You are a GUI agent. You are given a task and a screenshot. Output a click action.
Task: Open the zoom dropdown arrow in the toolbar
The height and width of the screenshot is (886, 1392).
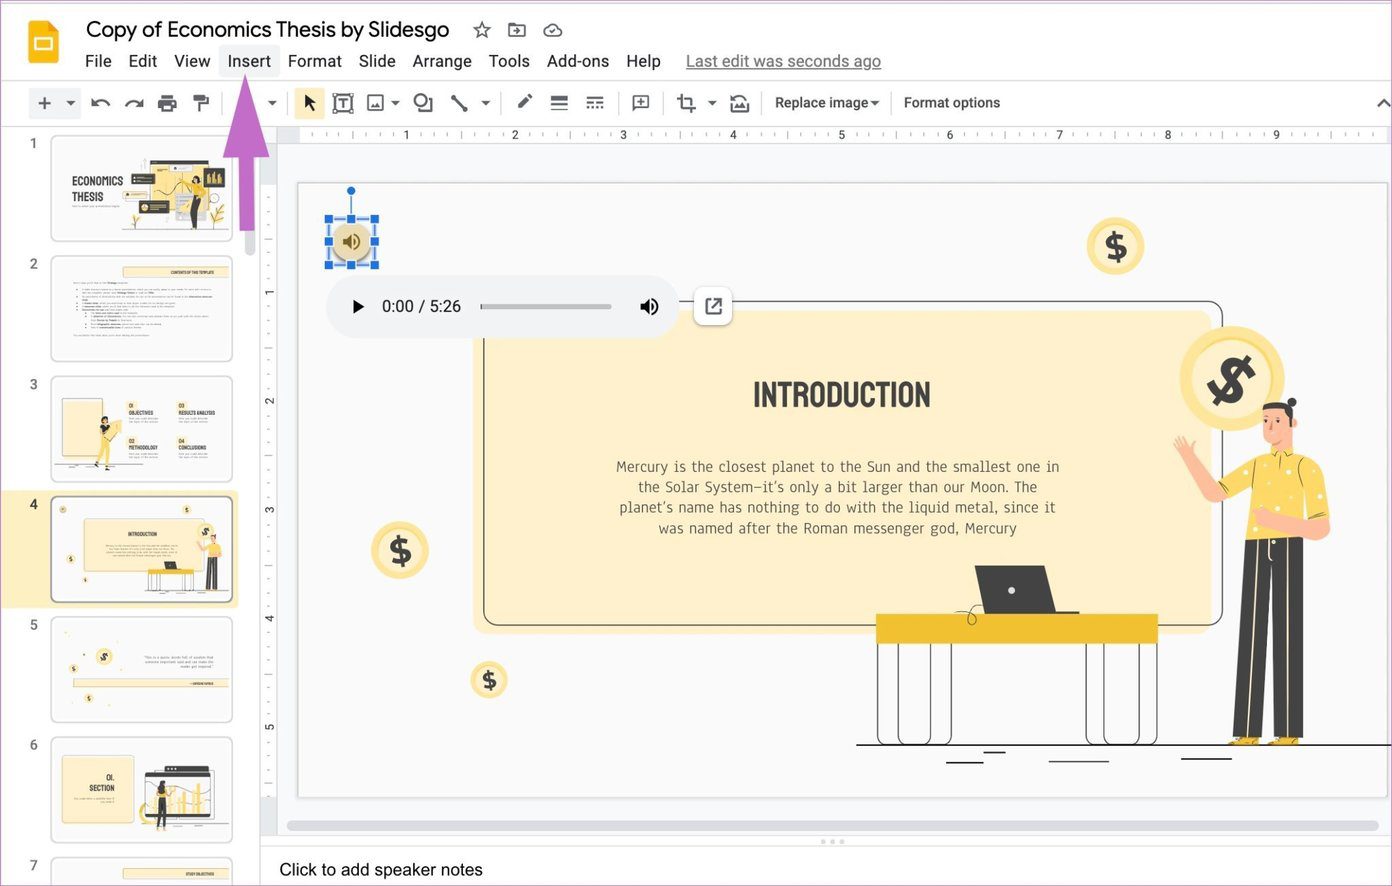(271, 103)
